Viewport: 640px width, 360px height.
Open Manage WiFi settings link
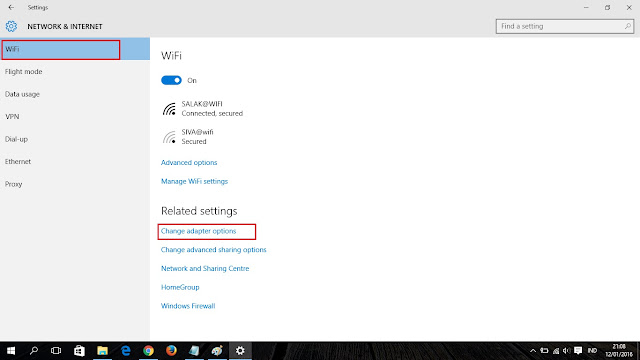[x=194, y=181]
